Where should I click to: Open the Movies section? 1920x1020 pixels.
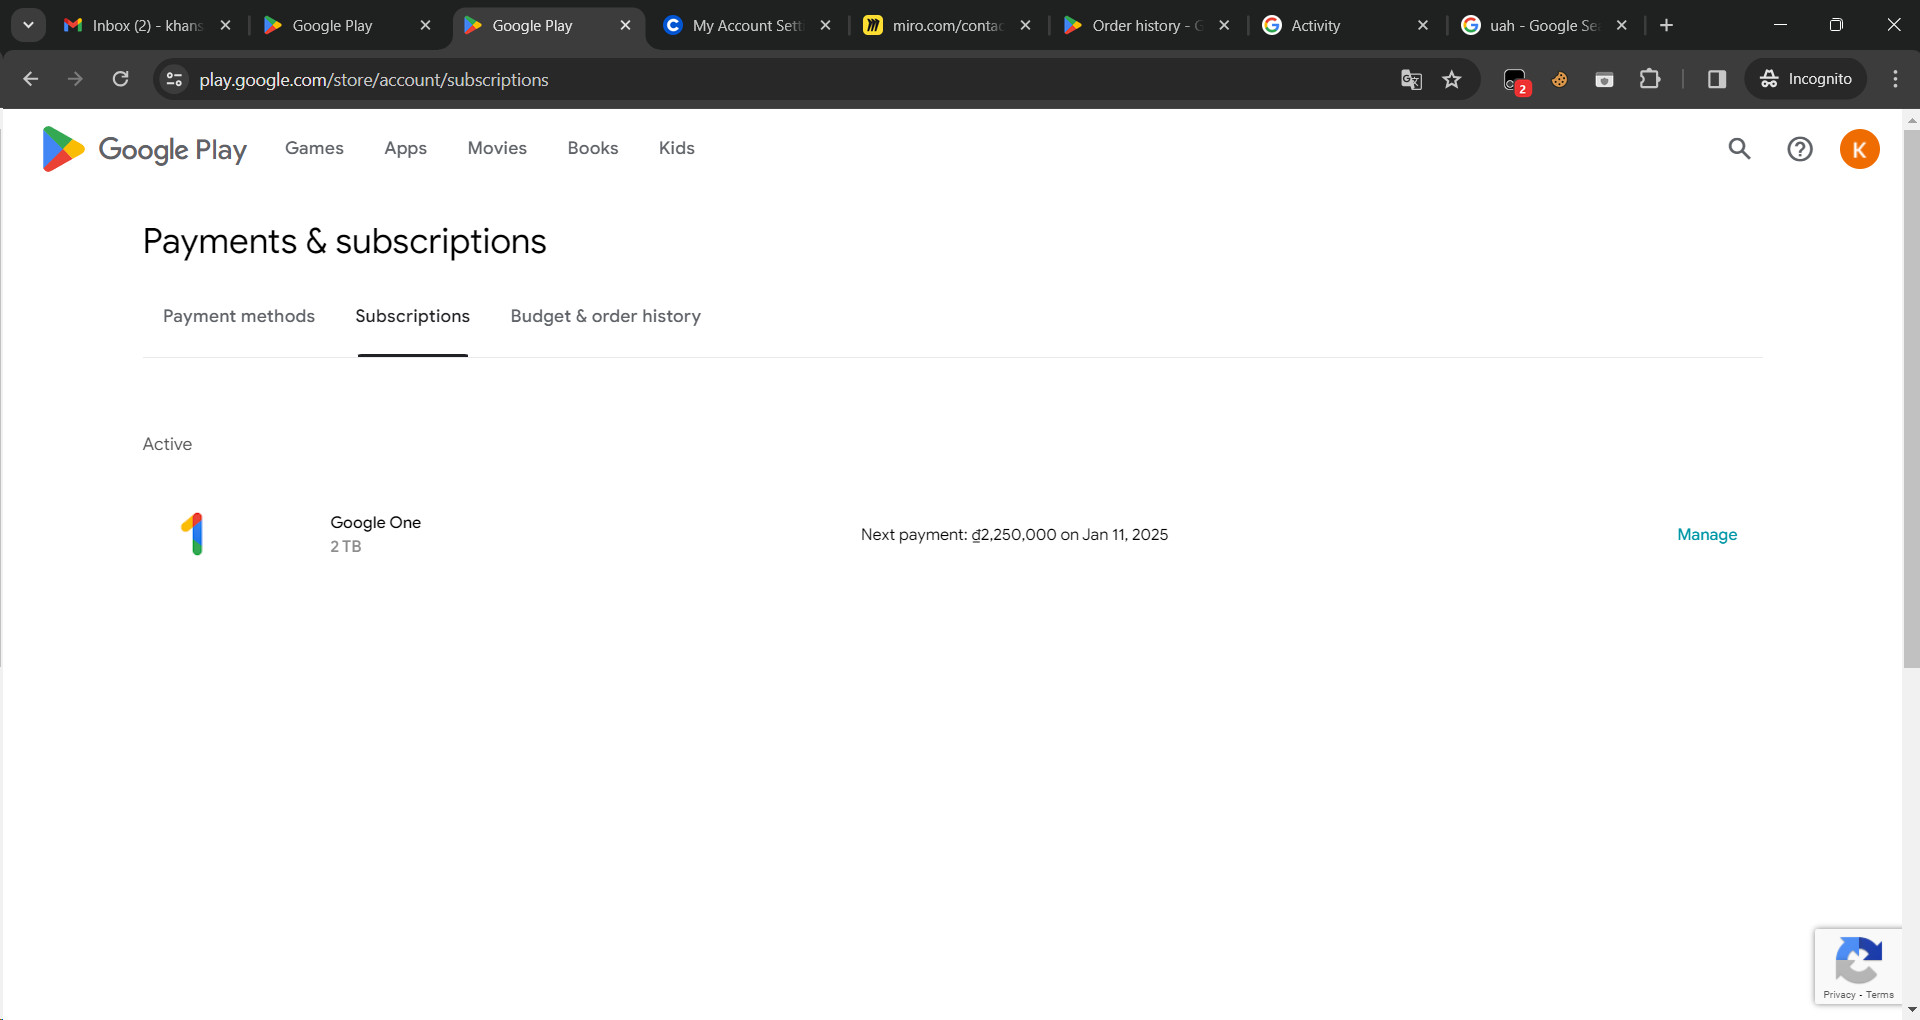tap(497, 148)
